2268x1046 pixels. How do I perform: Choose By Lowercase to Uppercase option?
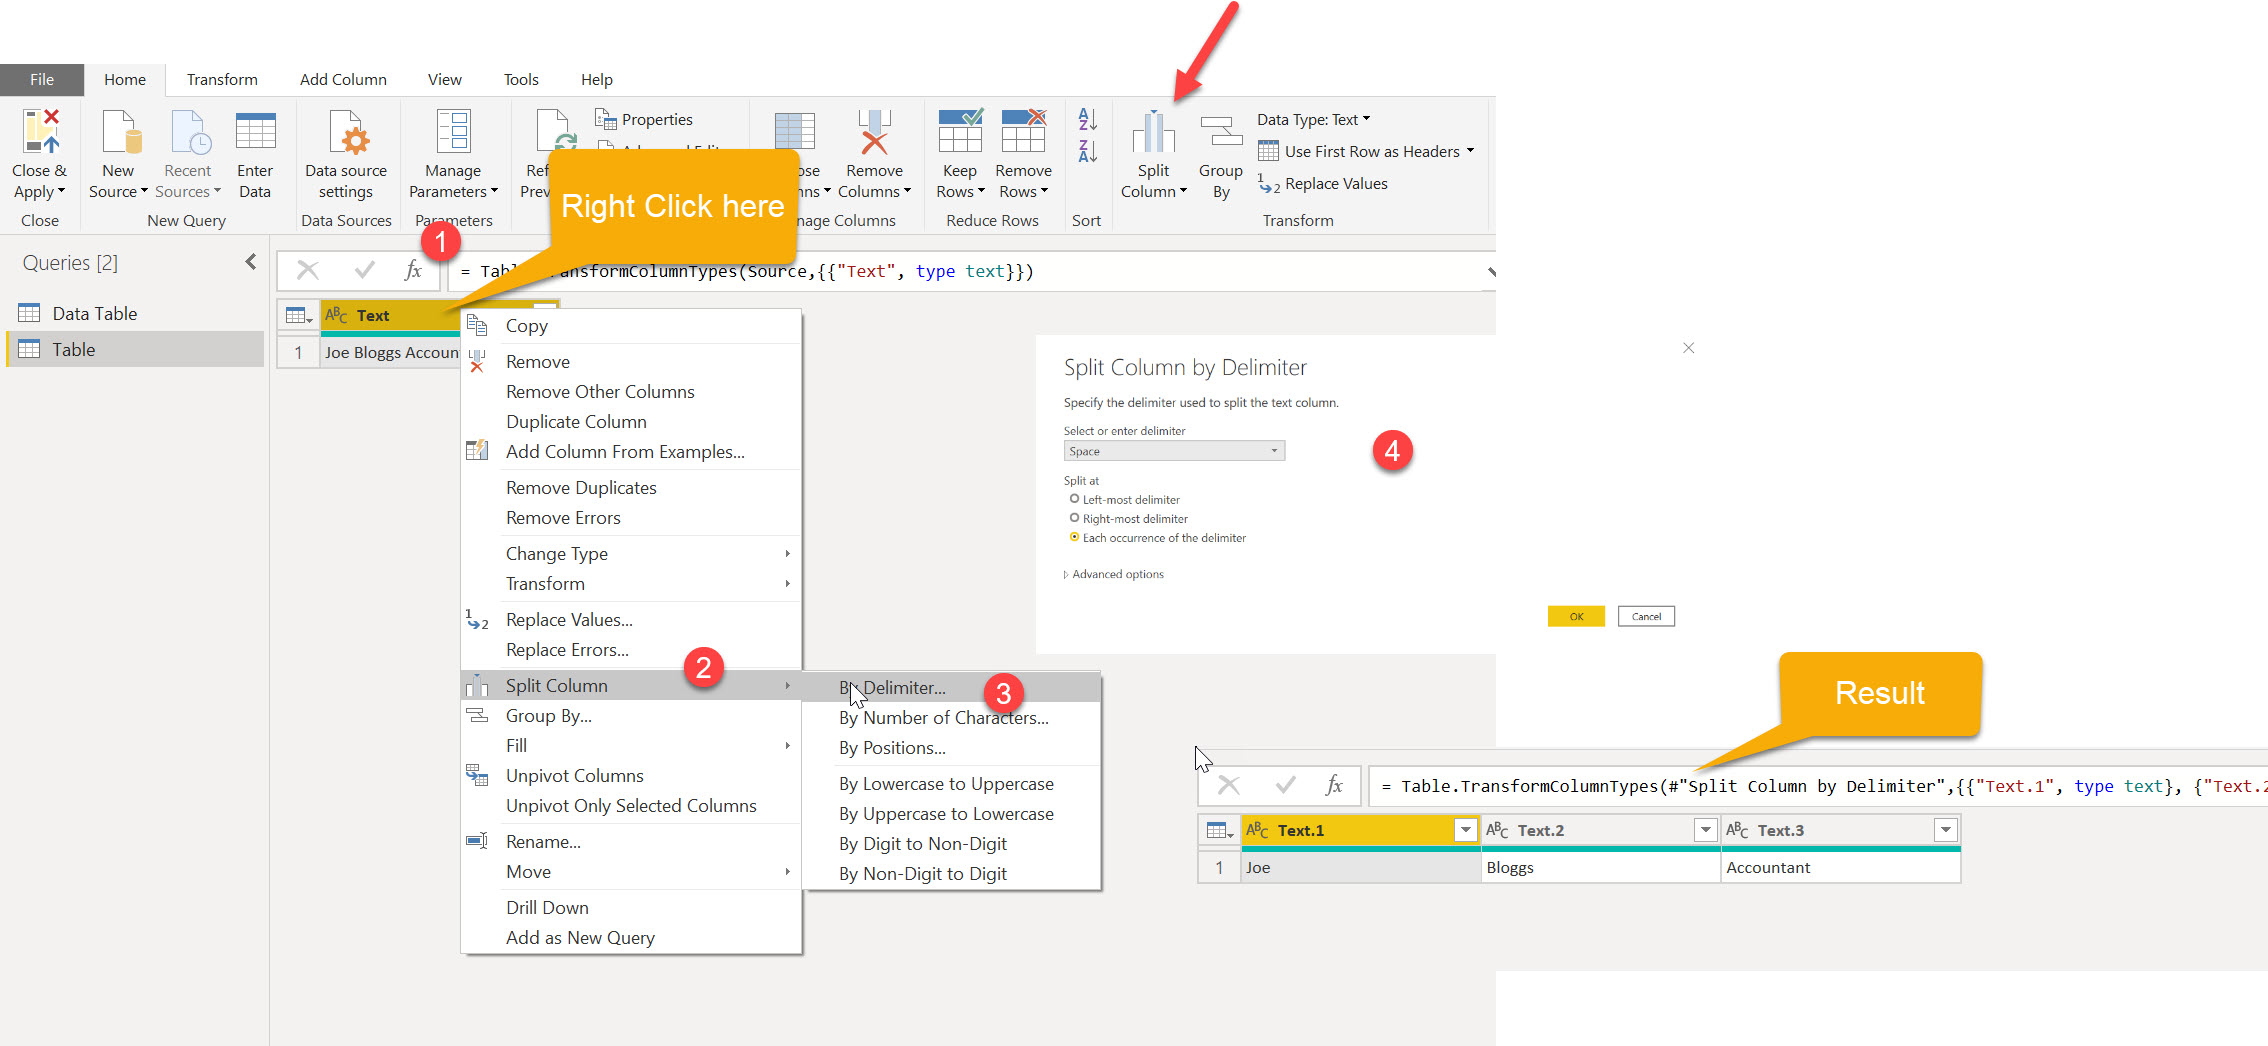[x=952, y=784]
